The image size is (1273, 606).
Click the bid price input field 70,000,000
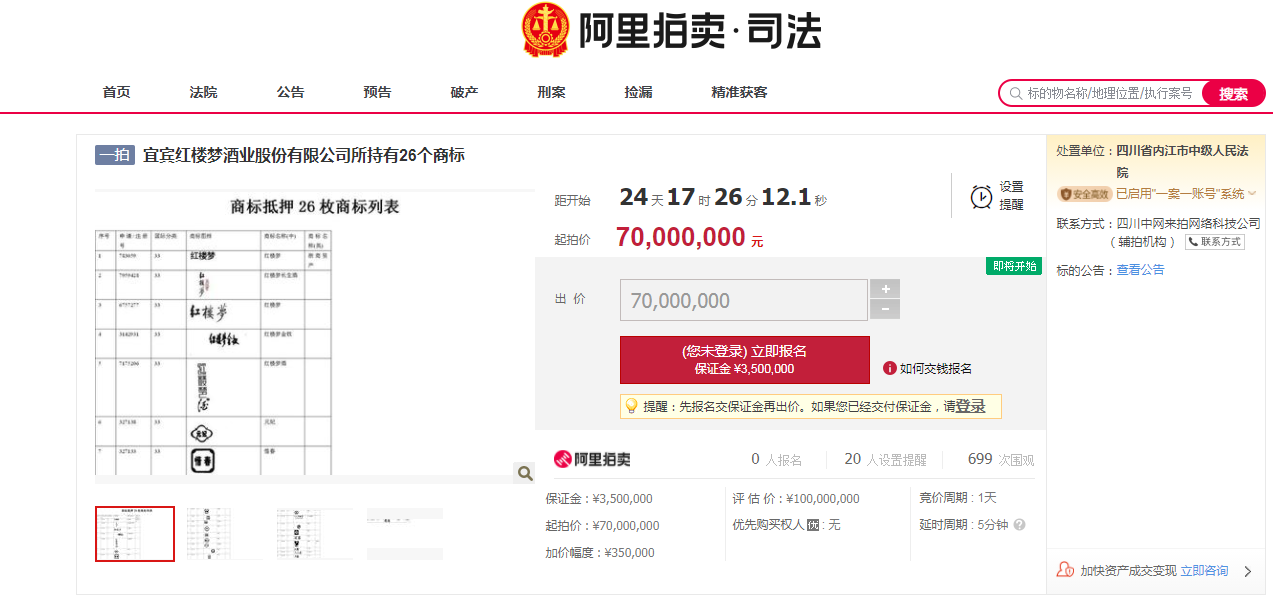click(x=743, y=300)
